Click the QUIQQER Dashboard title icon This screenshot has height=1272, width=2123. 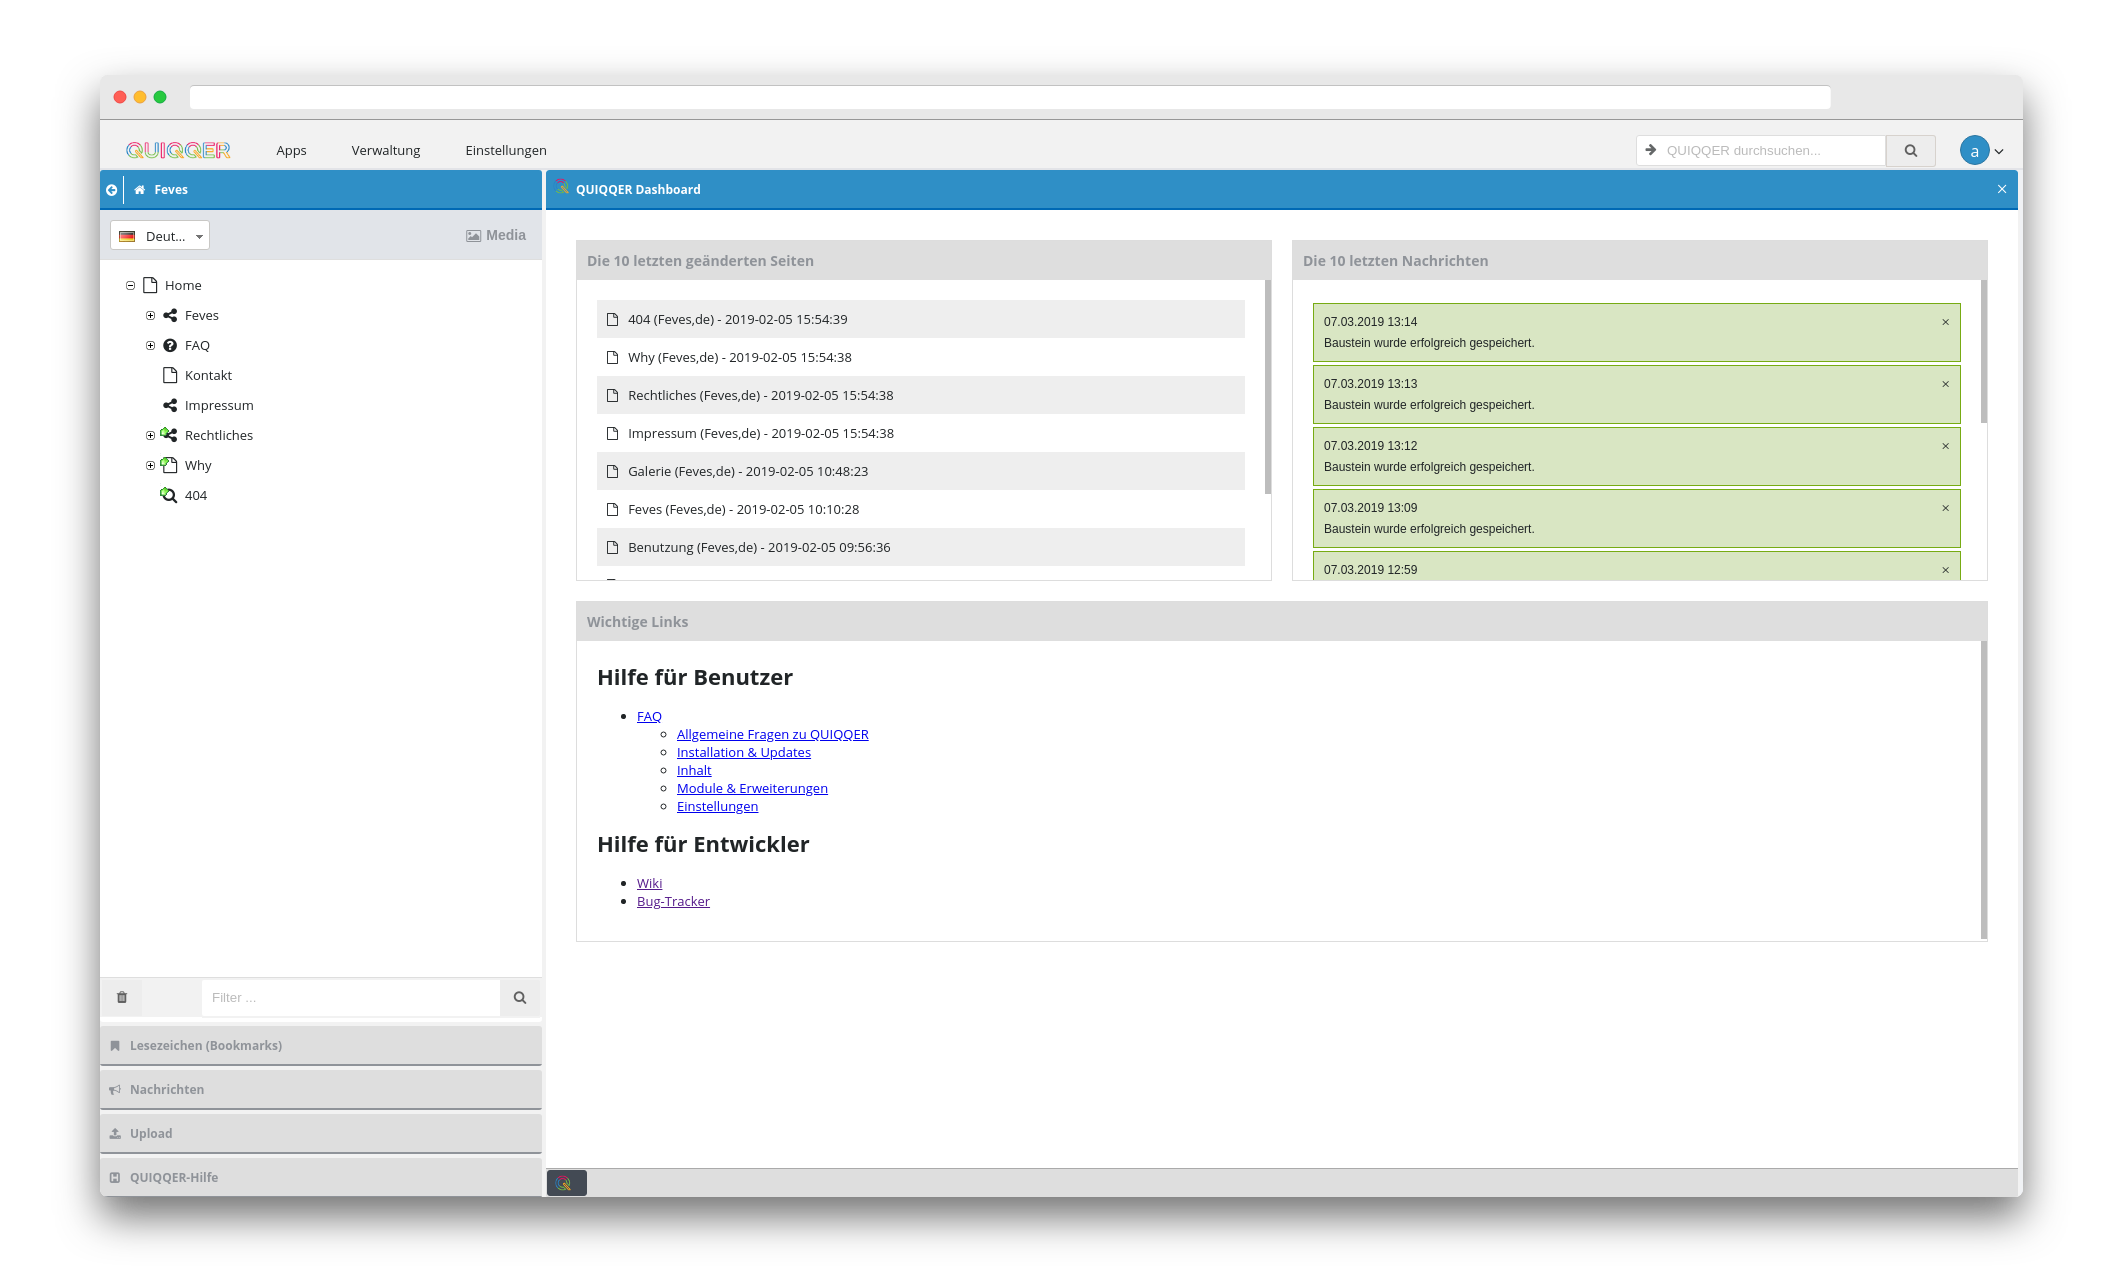[562, 188]
